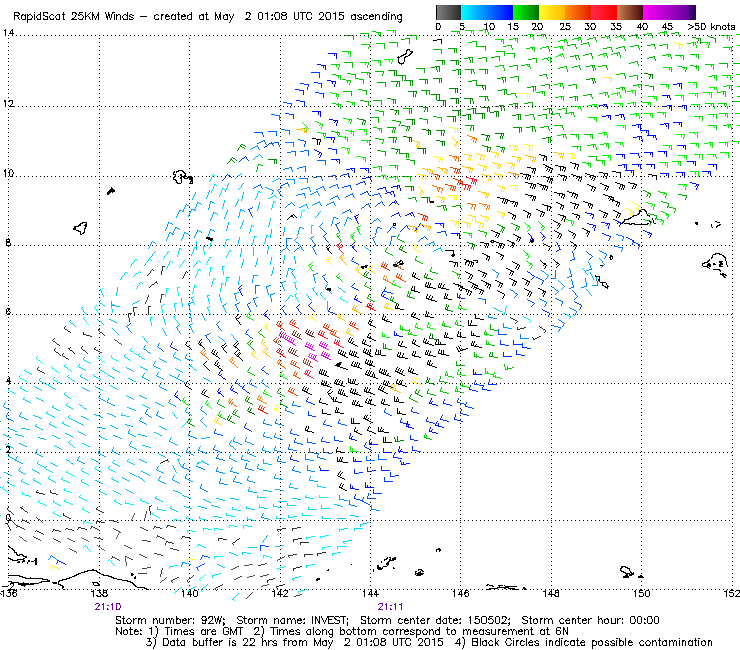Click the longitude label '144'
Viewport: 740px width, 650px height.
tap(370, 593)
